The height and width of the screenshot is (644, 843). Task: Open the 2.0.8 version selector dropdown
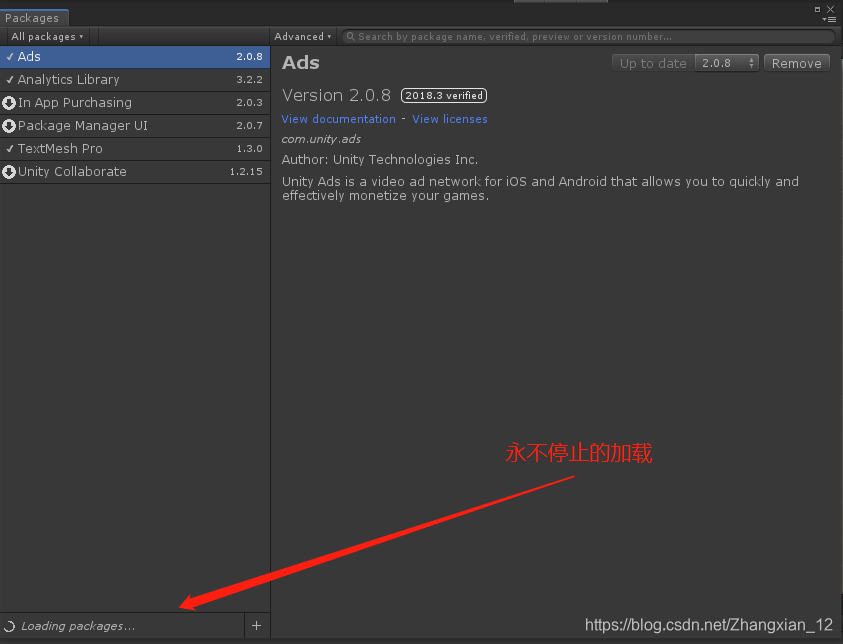coord(727,63)
